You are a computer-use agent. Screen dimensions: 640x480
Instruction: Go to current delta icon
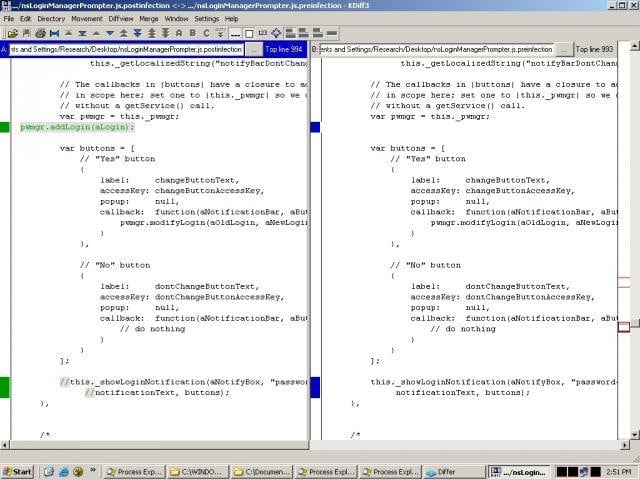coord(54,33)
